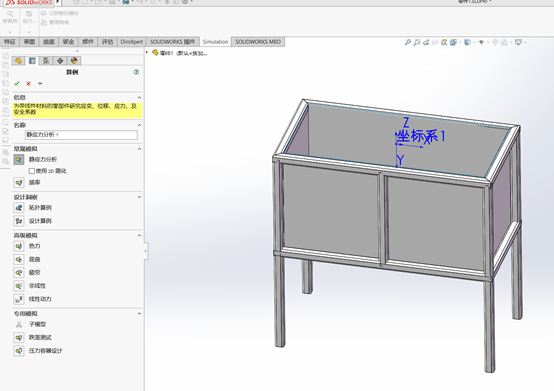Screen dimensions: 554x391
Task: Click the SOLIDWORKS logo menu
Action: 29,2
